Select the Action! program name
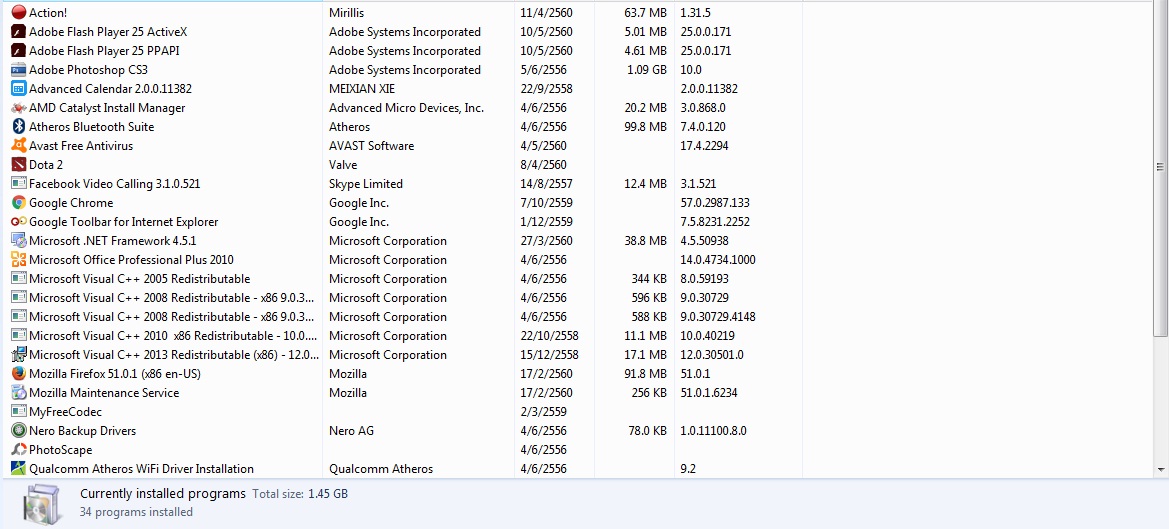Screen dimensions: 1169x529 click(x=48, y=13)
